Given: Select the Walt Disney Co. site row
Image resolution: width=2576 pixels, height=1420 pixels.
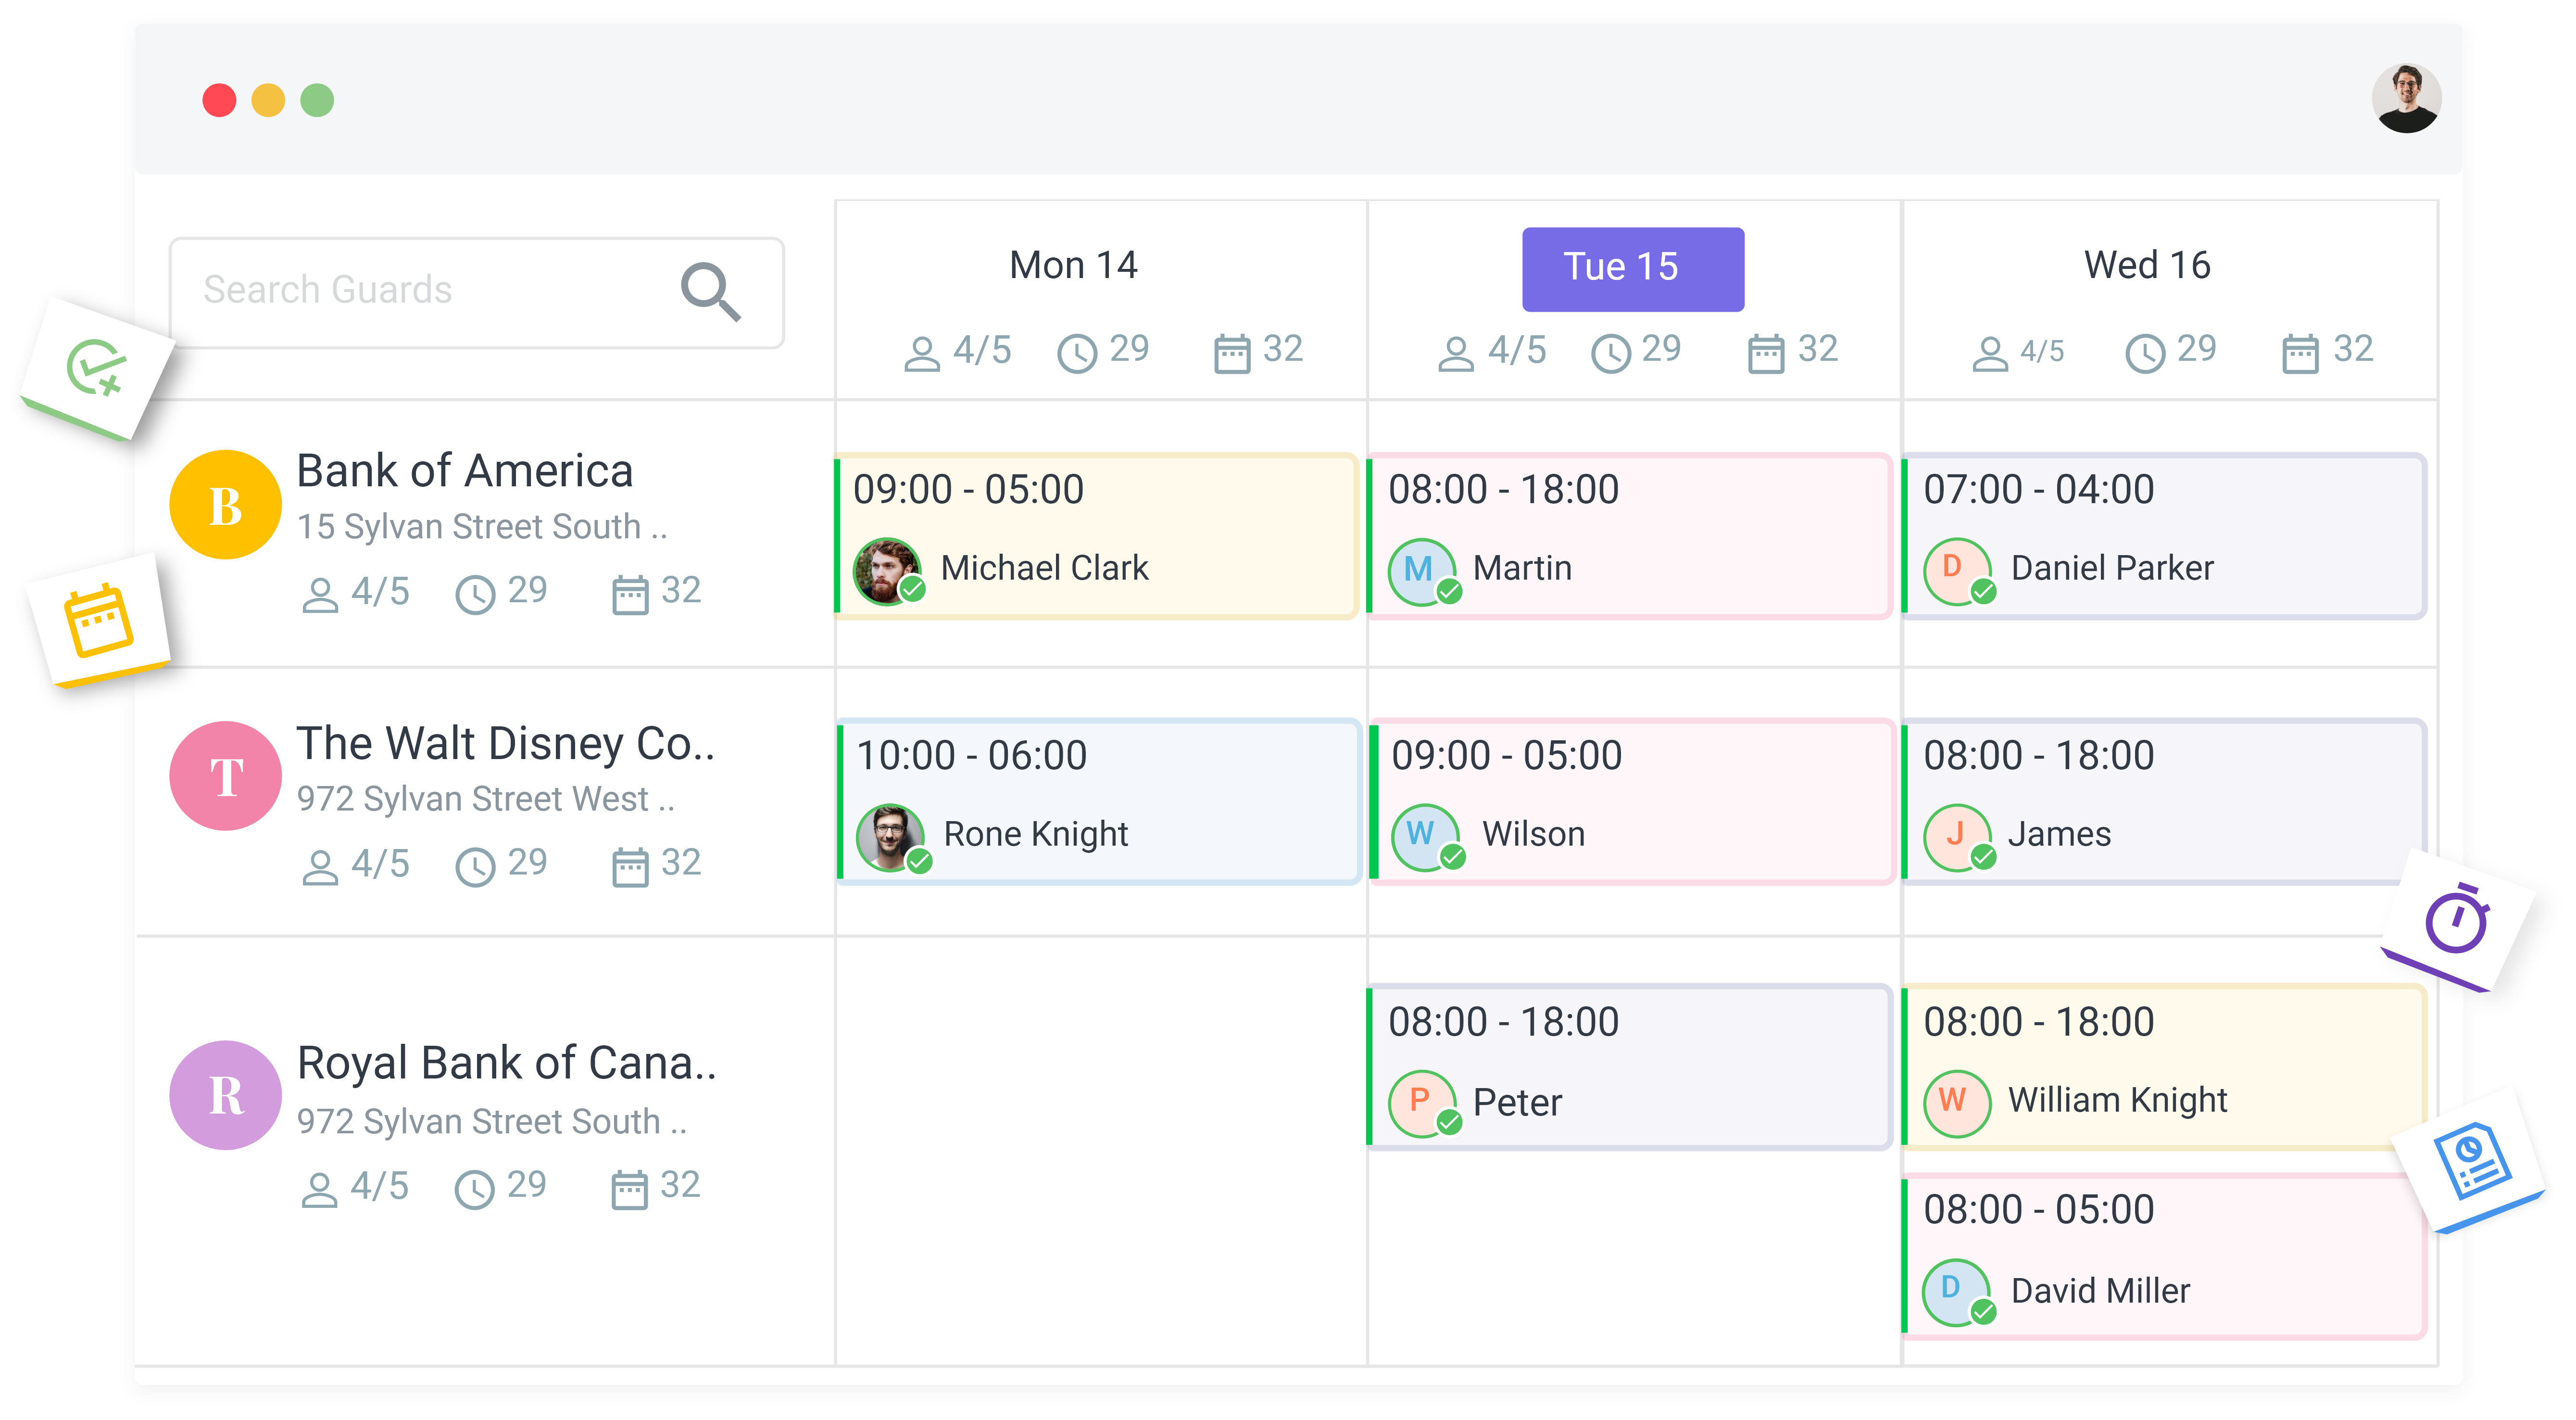Looking at the screenshot, I should (485, 802).
